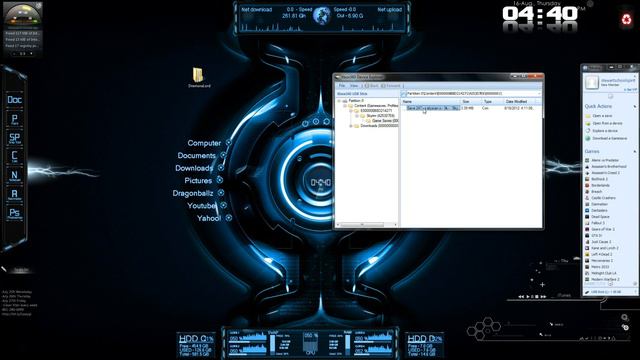Image resolution: width=640 pixels, height=360 pixels.
Task: Collapse the Partition 0 tree node
Action: pos(339,100)
